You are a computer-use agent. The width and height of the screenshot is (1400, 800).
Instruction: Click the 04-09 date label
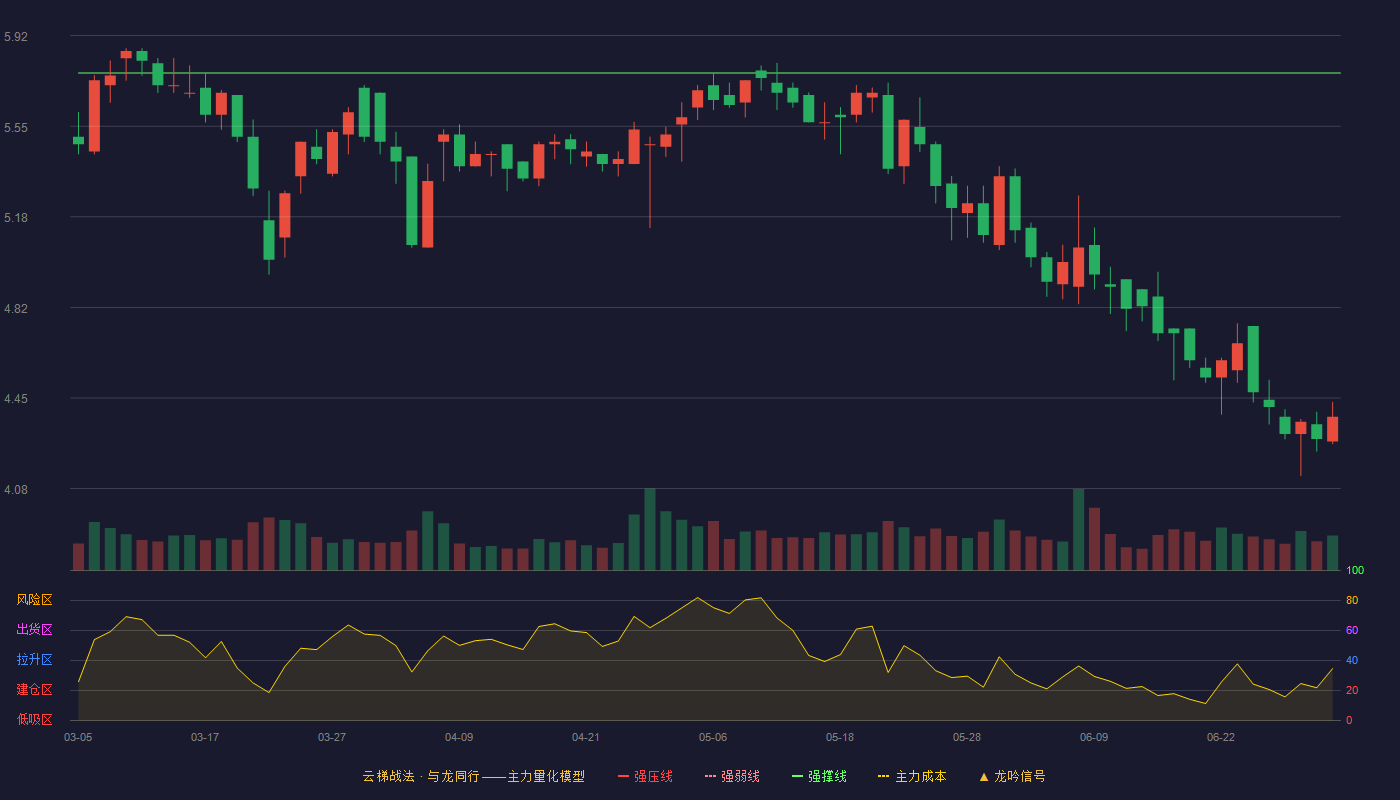point(459,737)
